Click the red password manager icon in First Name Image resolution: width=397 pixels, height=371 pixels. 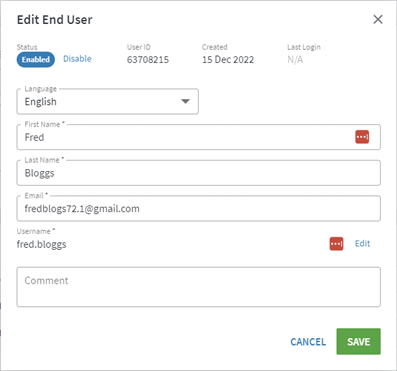pyautogui.click(x=362, y=137)
